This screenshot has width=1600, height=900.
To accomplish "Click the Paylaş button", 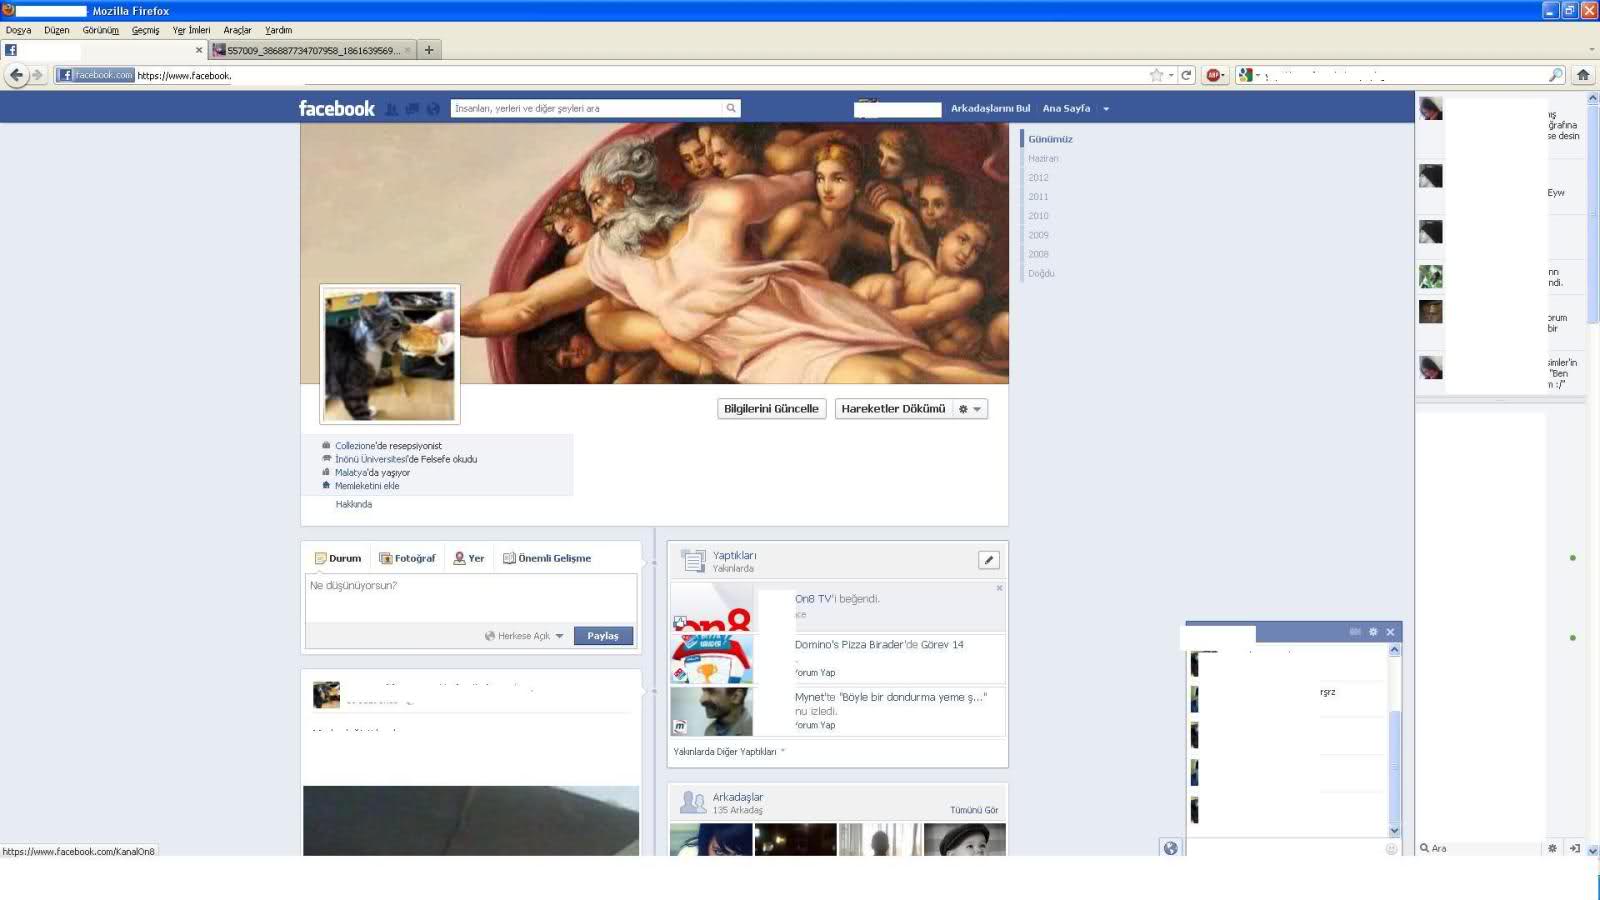I will (603, 636).
